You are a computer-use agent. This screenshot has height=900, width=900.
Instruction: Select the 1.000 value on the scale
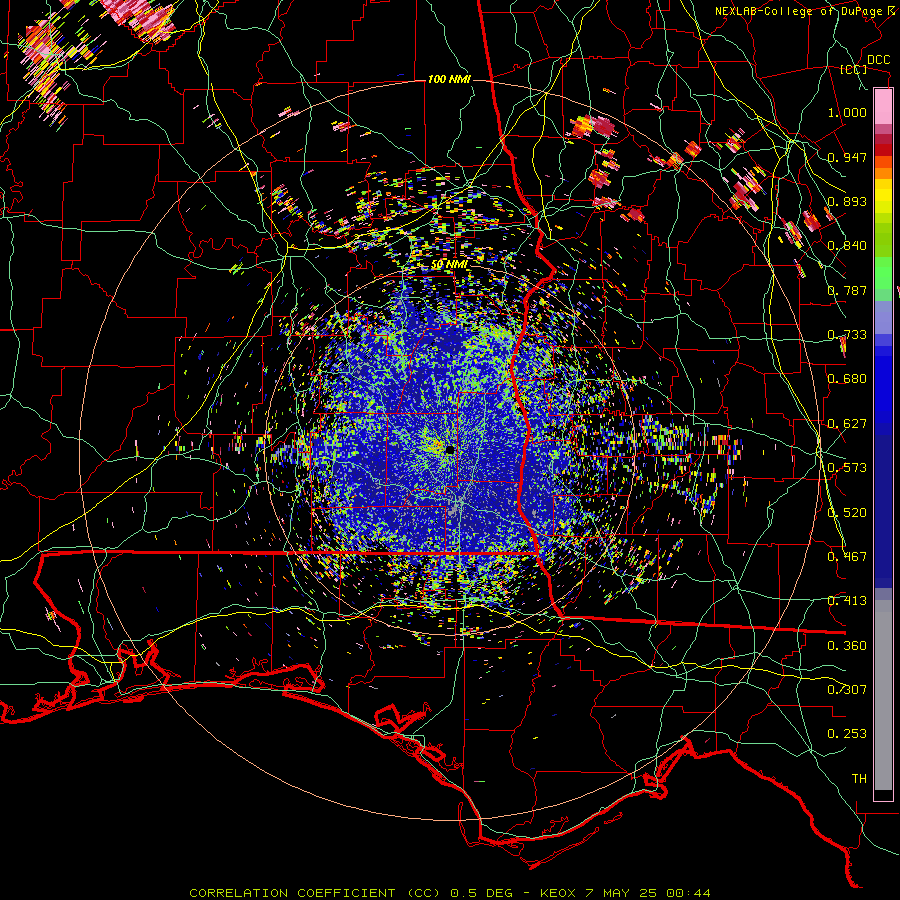click(847, 112)
